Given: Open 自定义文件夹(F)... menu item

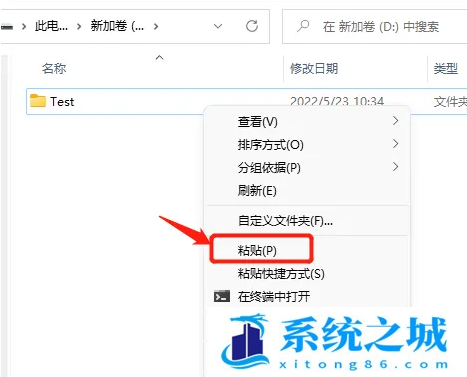Looking at the screenshot, I should tap(285, 221).
